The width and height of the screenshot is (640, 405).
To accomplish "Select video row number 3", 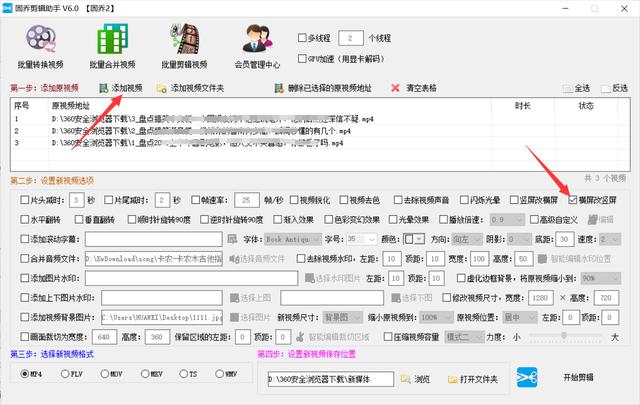I will (251, 143).
